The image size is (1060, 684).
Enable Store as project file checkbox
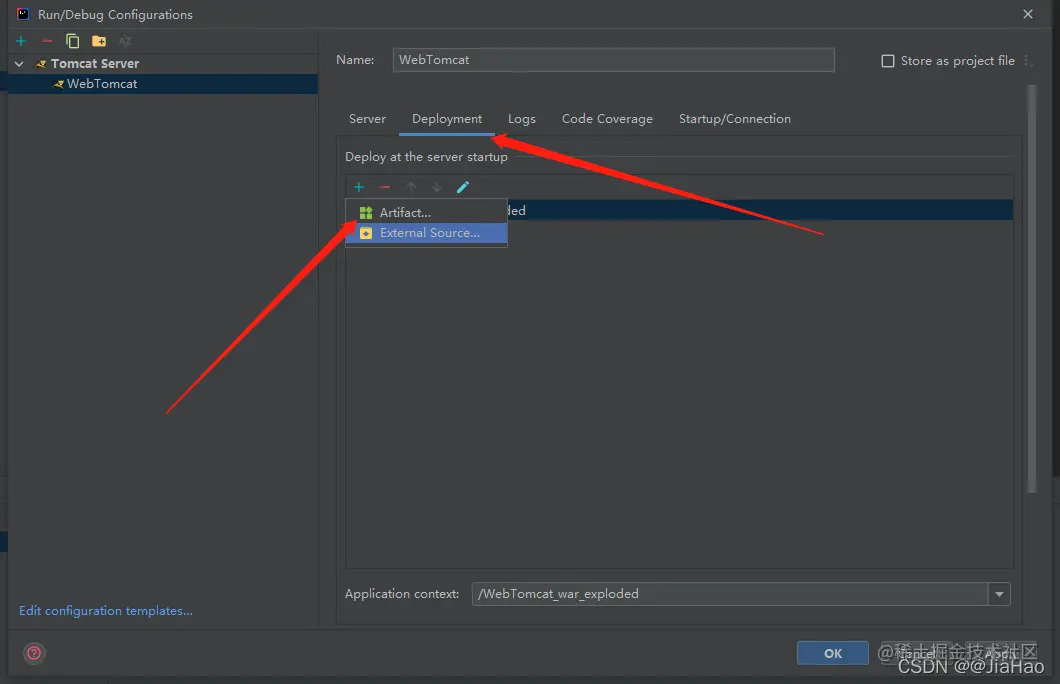coord(888,61)
